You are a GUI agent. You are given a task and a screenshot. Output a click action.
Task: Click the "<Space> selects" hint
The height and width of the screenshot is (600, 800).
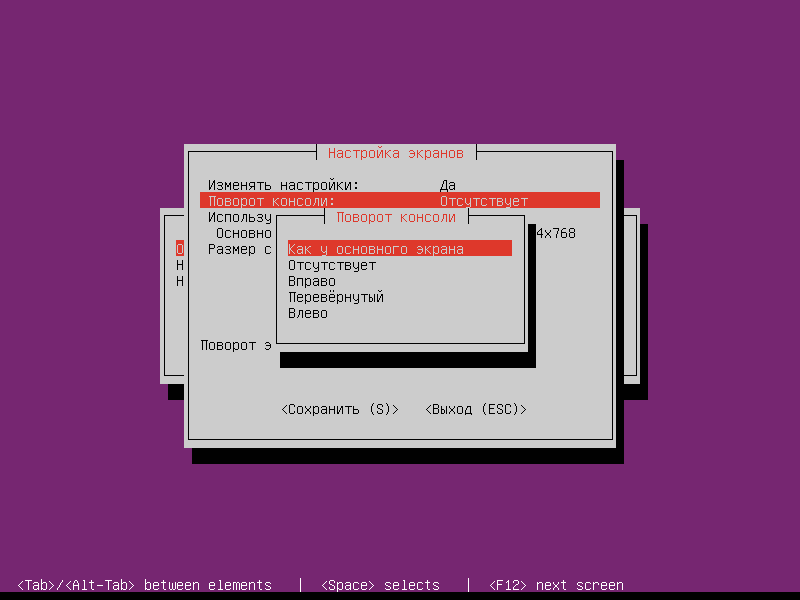(x=380, y=585)
